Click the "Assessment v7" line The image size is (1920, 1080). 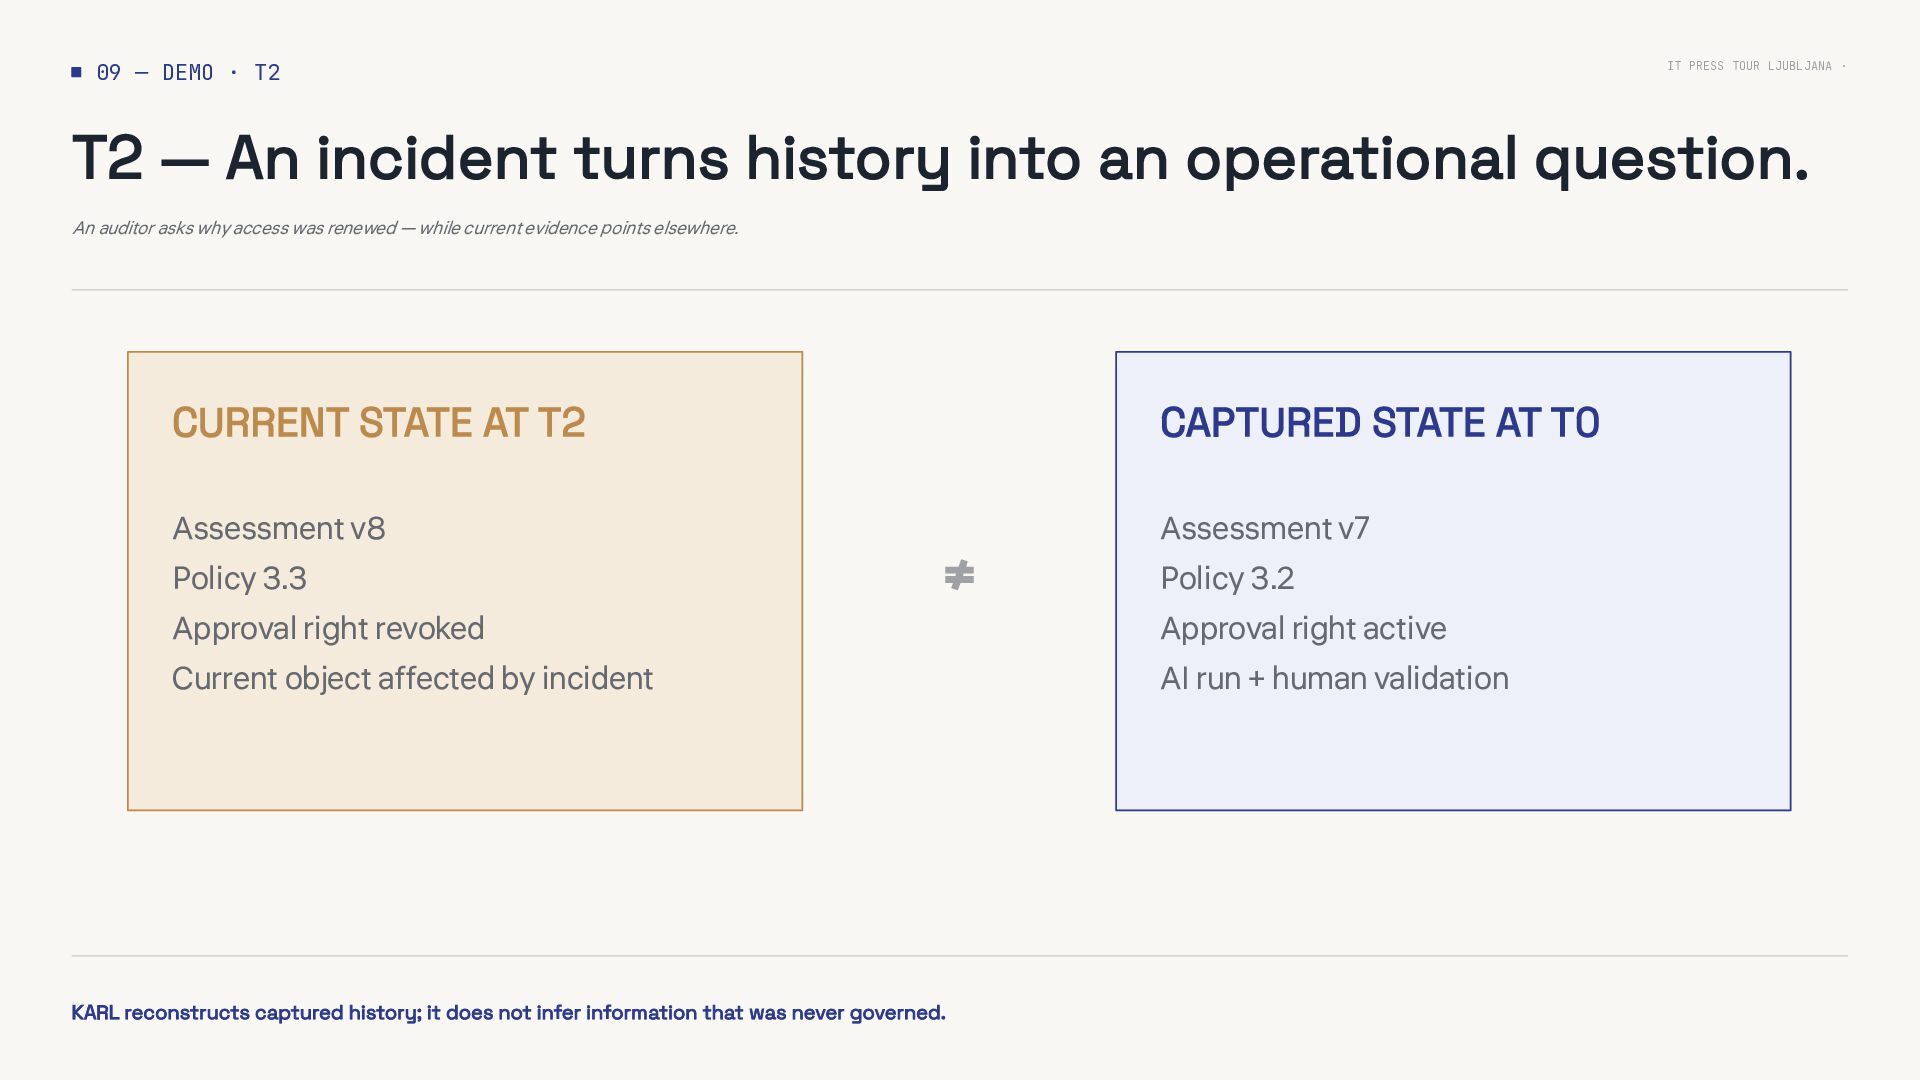pyautogui.click(x=1264, y=528)
